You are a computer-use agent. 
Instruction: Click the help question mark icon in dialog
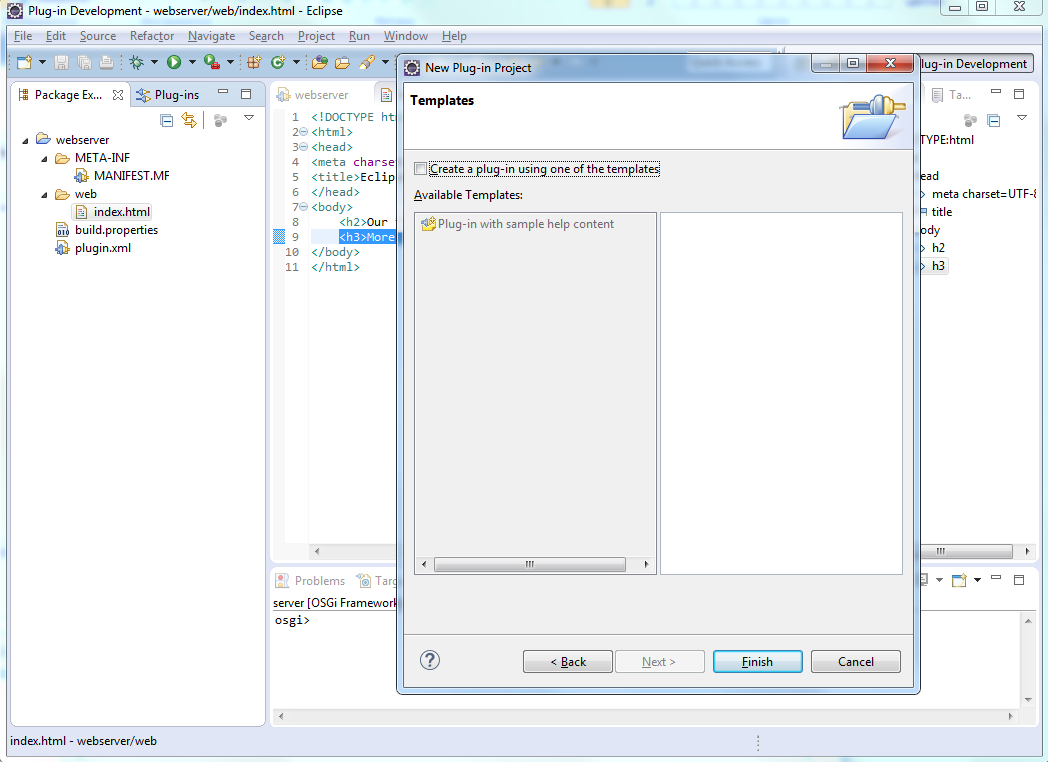pyautogui.click(x=430, y=660)
